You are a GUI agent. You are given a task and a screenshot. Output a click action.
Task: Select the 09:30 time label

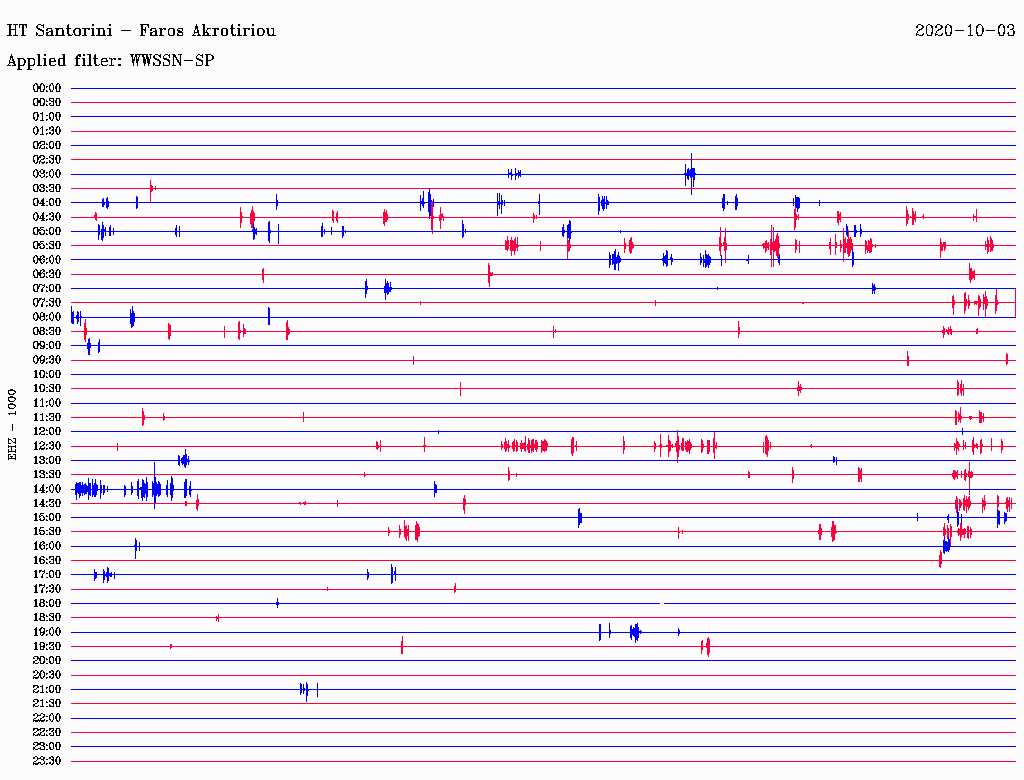(46, 360)
